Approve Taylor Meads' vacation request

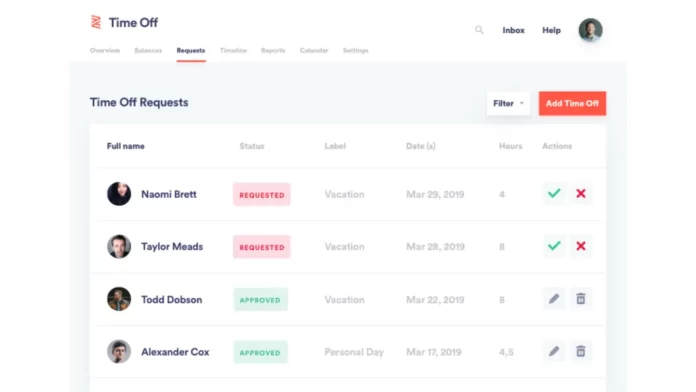(x=554, y=246)
